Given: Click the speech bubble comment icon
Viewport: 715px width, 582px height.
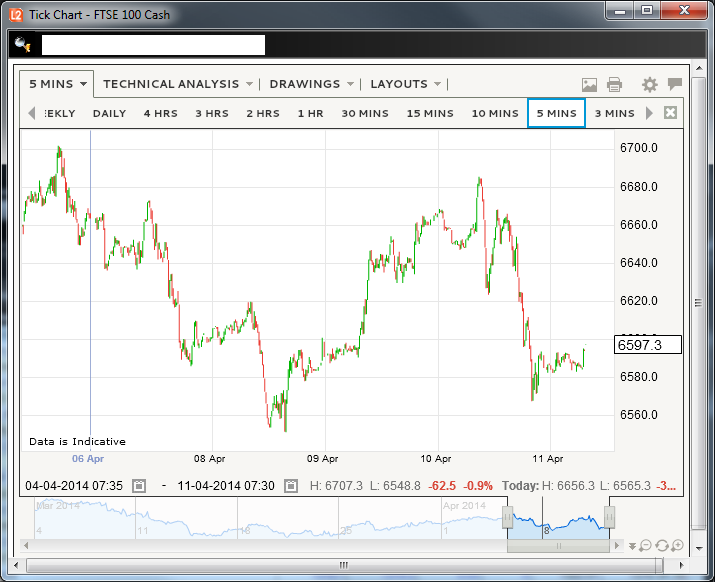Looking at the screenshot, I should pos(675,84).
